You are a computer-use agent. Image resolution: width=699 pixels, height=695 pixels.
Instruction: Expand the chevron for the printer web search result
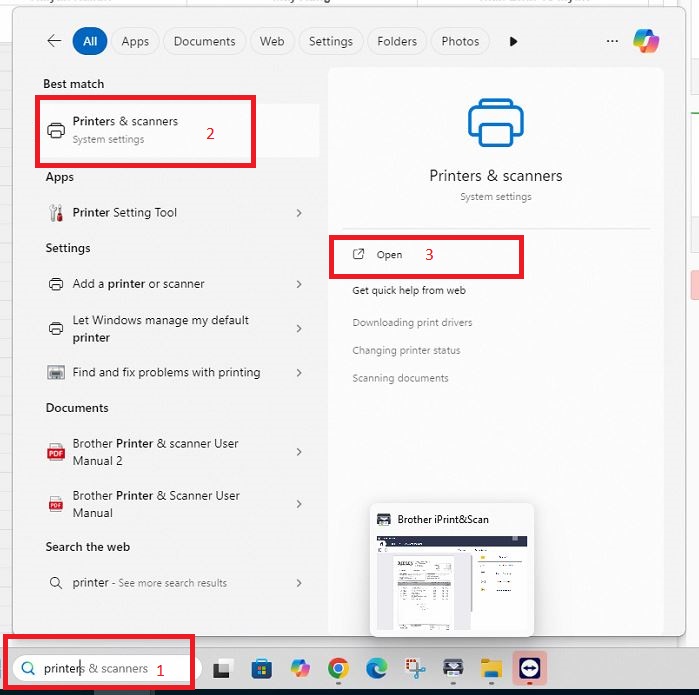pos(299,583)
